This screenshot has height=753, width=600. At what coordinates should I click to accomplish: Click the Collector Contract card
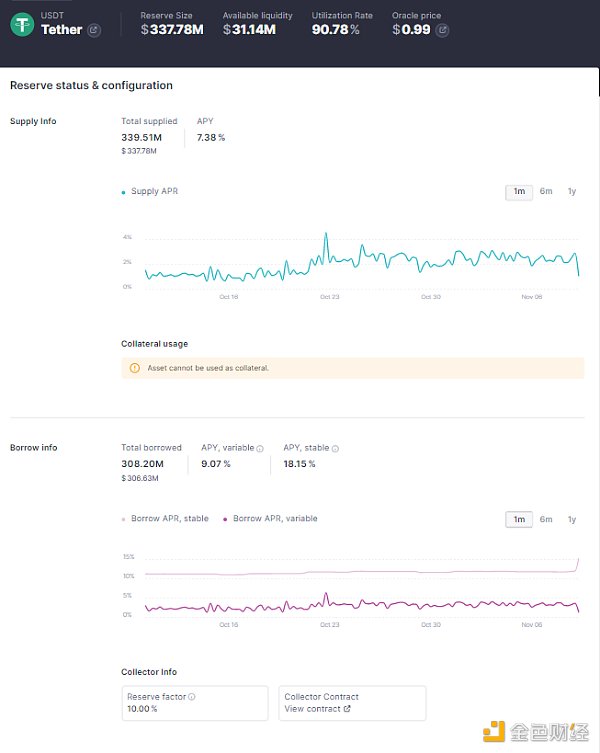coord(352,703)
